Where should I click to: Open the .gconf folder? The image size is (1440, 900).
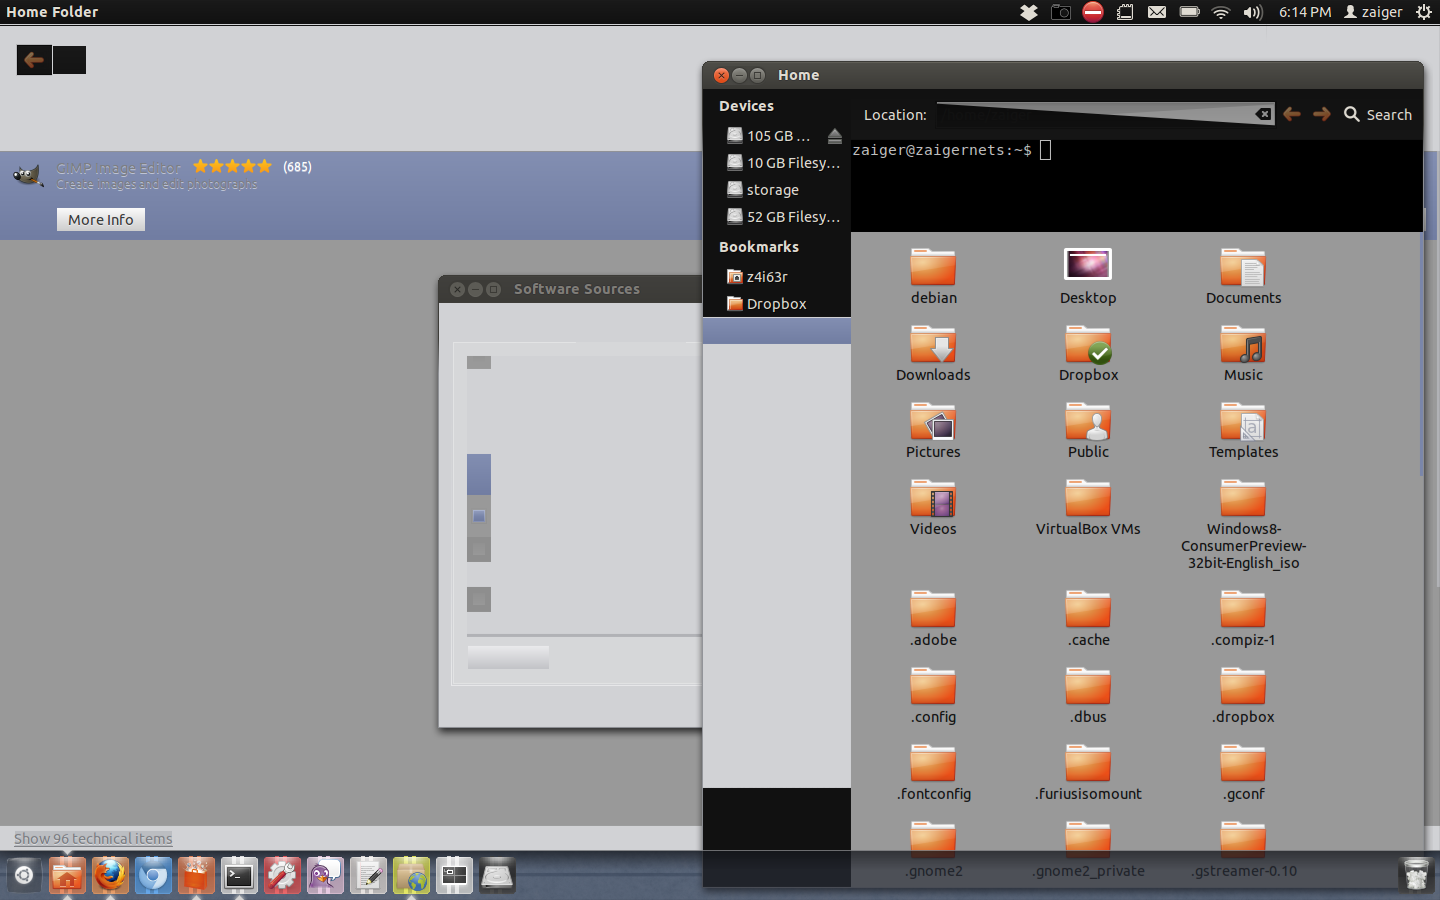pos(1243,773)
